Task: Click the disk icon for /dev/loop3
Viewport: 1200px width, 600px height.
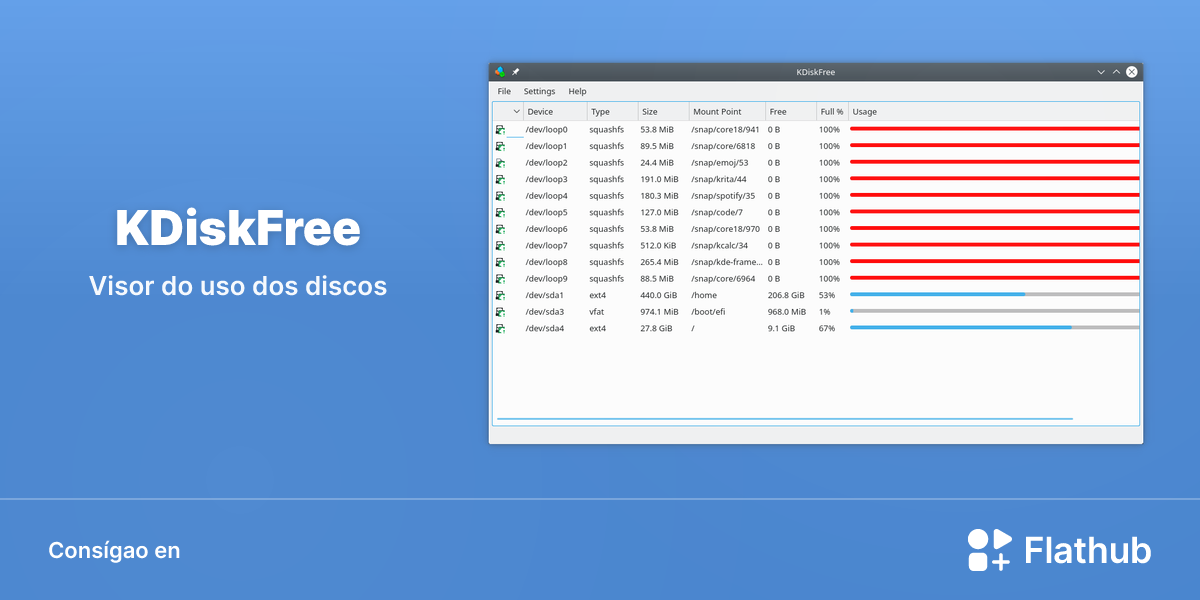Action: 500,179
